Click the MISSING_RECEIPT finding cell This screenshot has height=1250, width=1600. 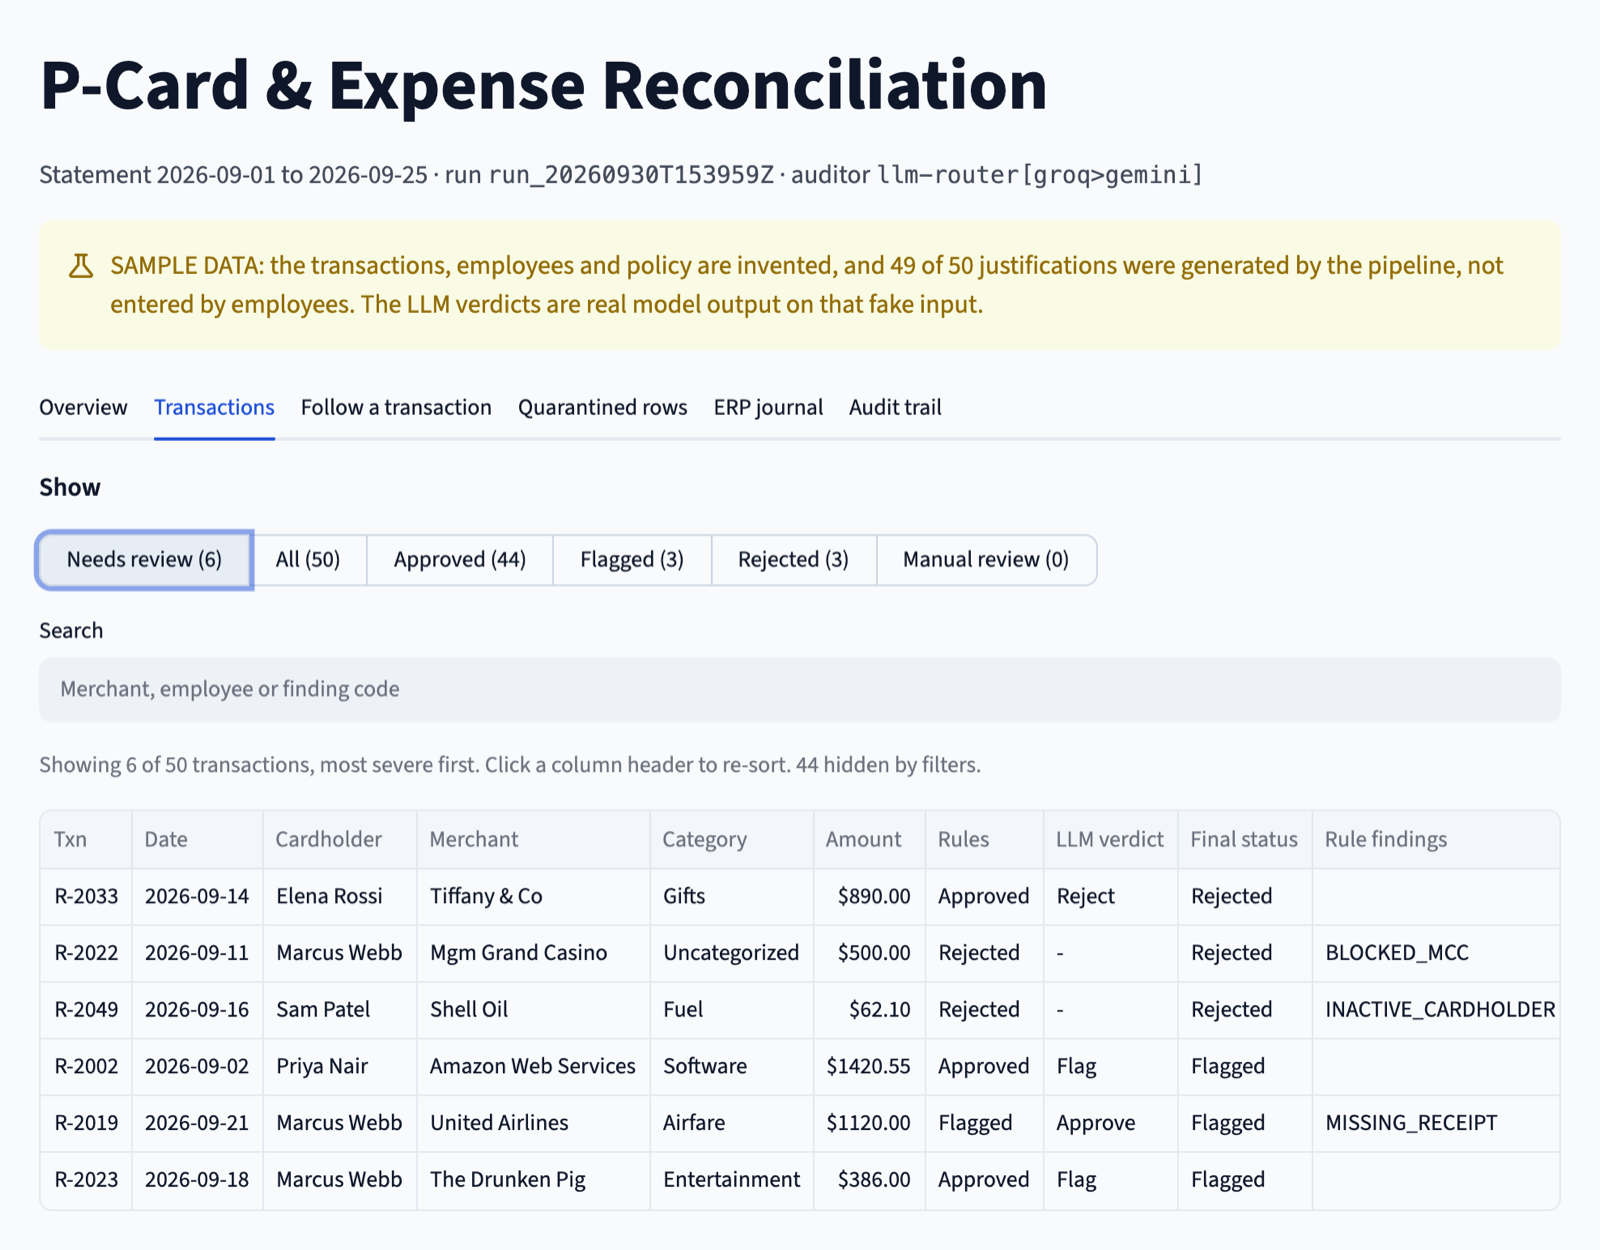[x=1436, y=1123]
